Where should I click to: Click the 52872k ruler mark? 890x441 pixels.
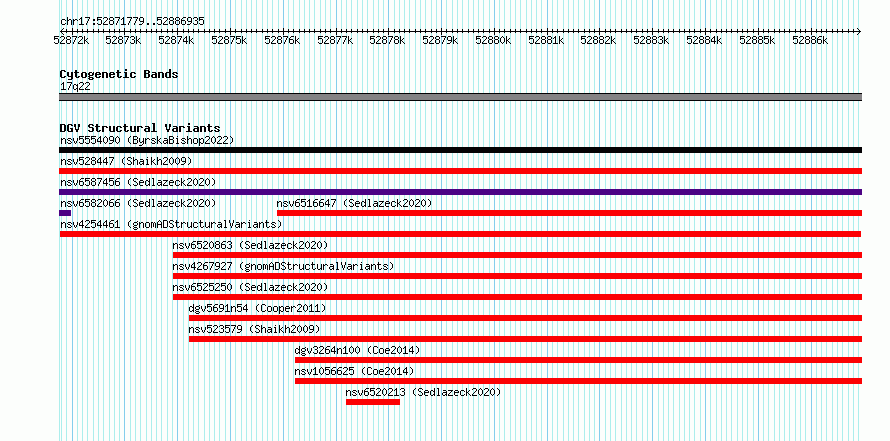[x=71, y=40]
